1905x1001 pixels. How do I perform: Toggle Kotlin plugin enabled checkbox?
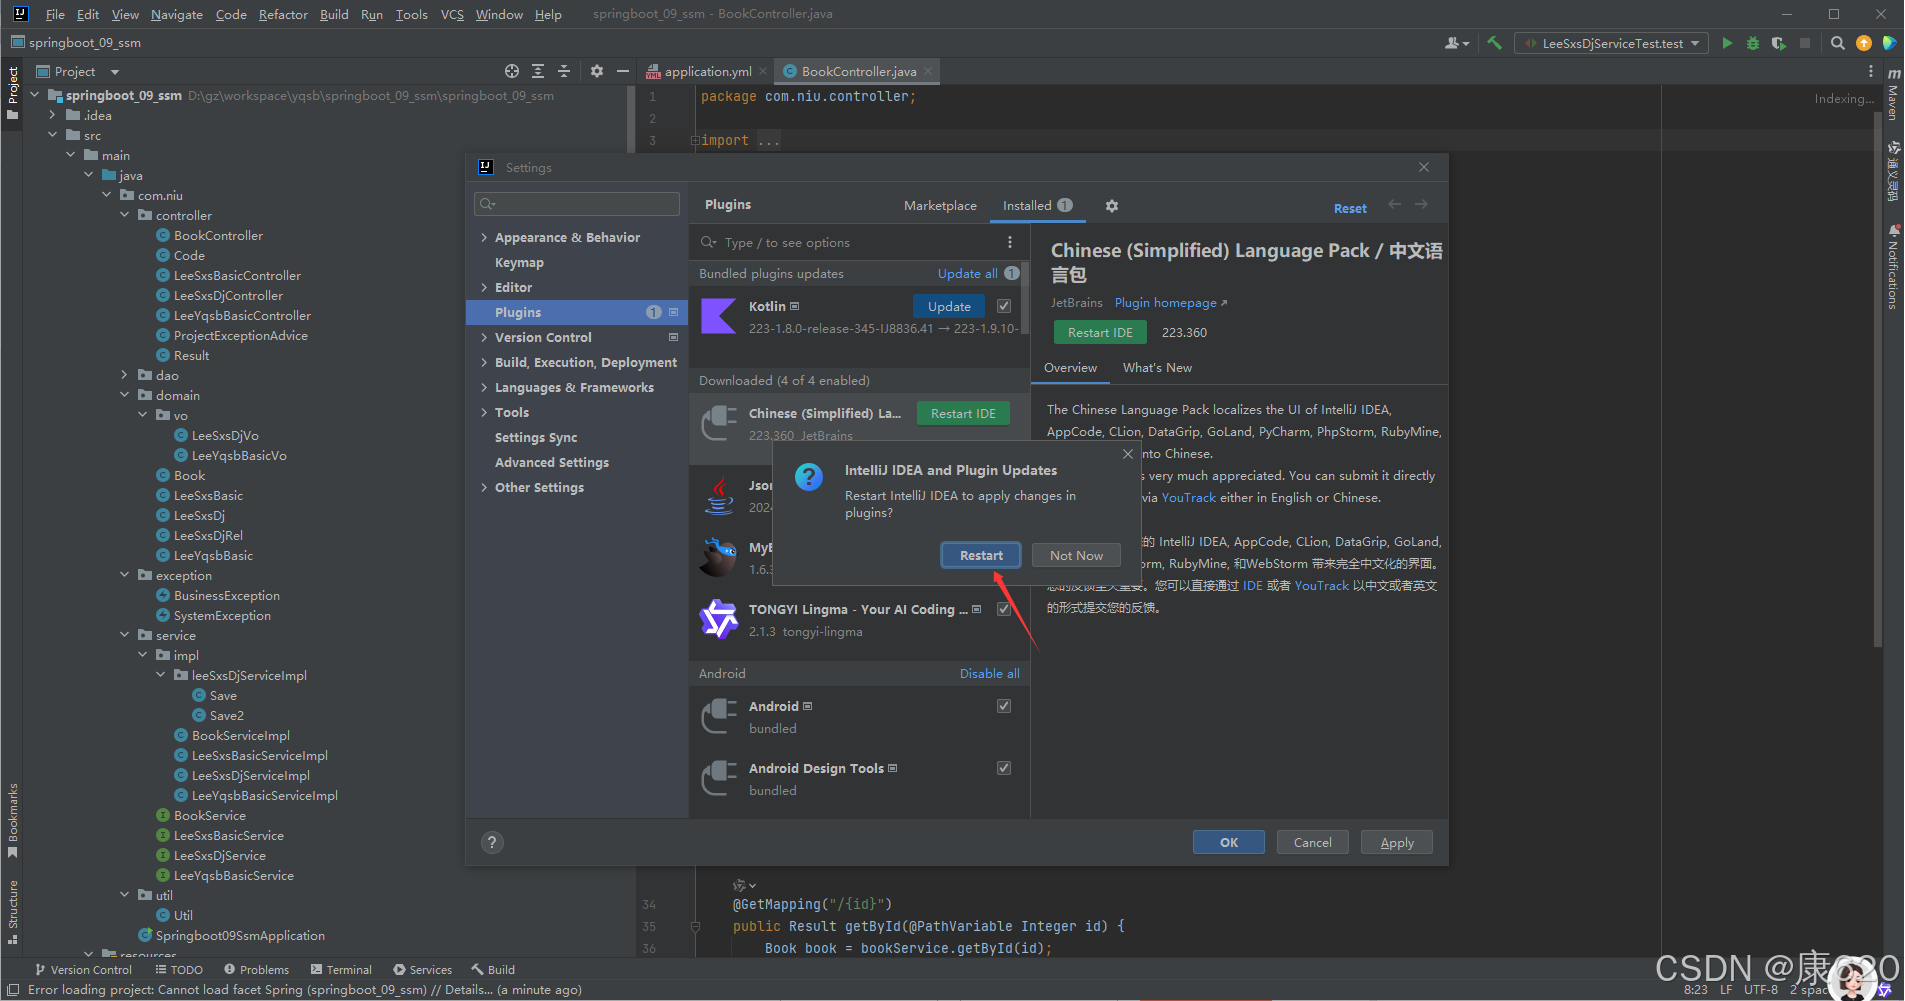click(1004, 306)
